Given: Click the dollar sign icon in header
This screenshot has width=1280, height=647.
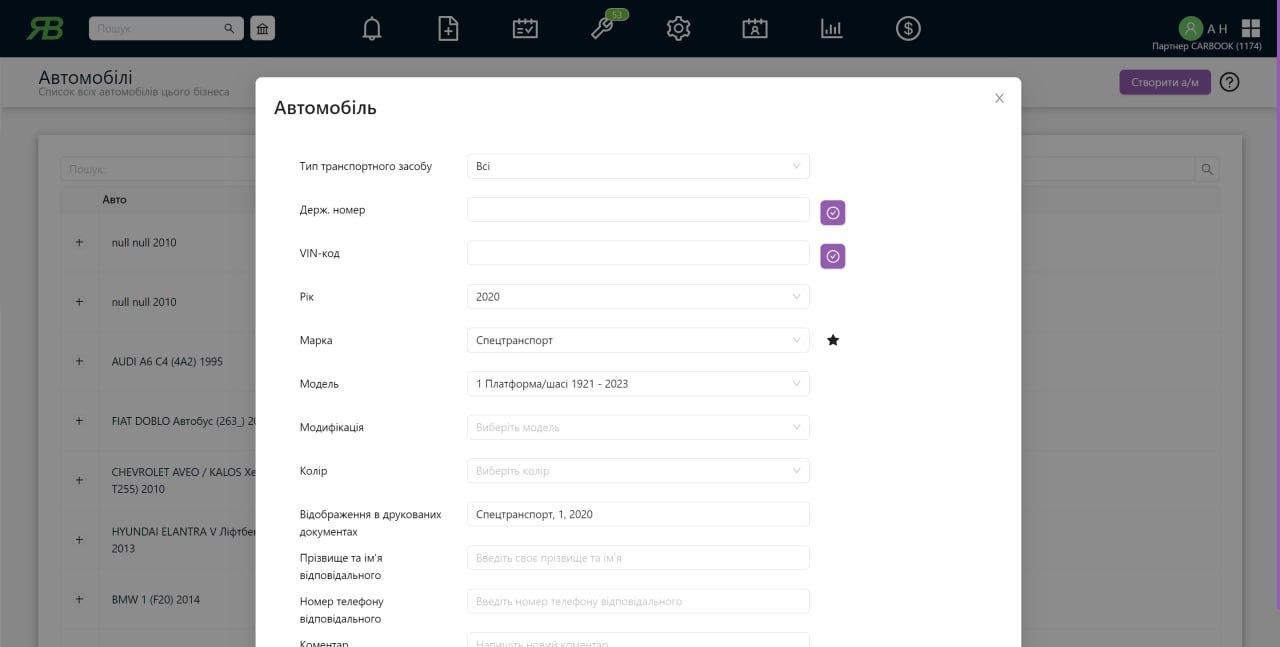Looking at the screenshot, I should click(x=908, y=29).
